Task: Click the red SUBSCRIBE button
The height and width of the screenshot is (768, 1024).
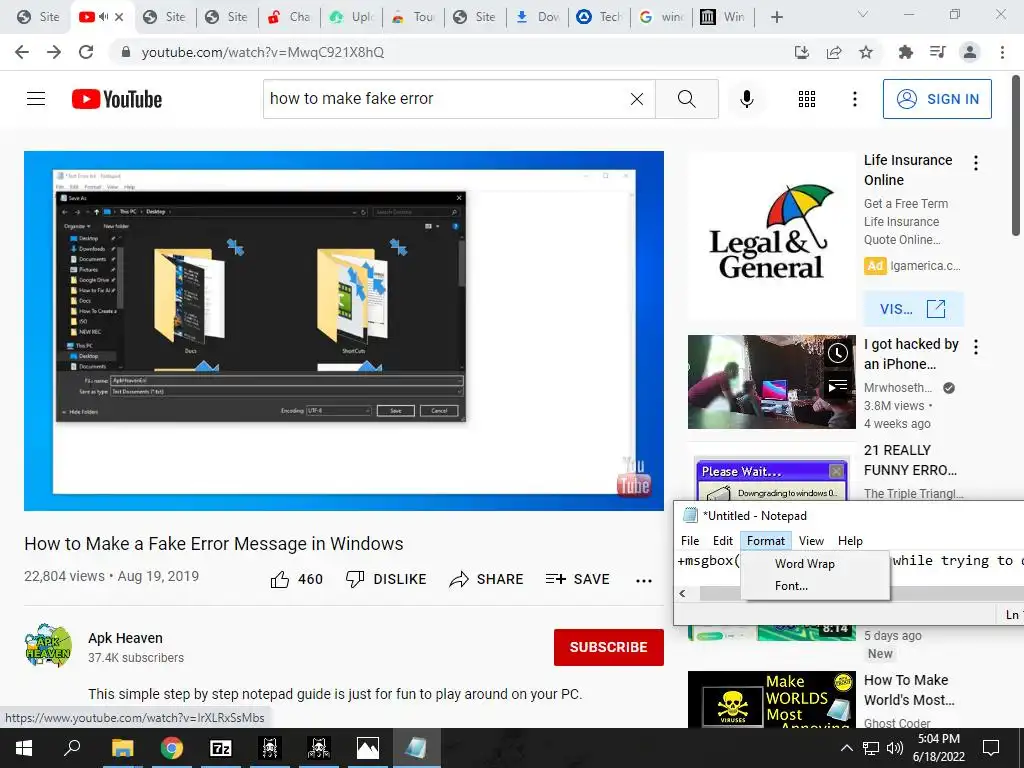Action: [609, 647]
